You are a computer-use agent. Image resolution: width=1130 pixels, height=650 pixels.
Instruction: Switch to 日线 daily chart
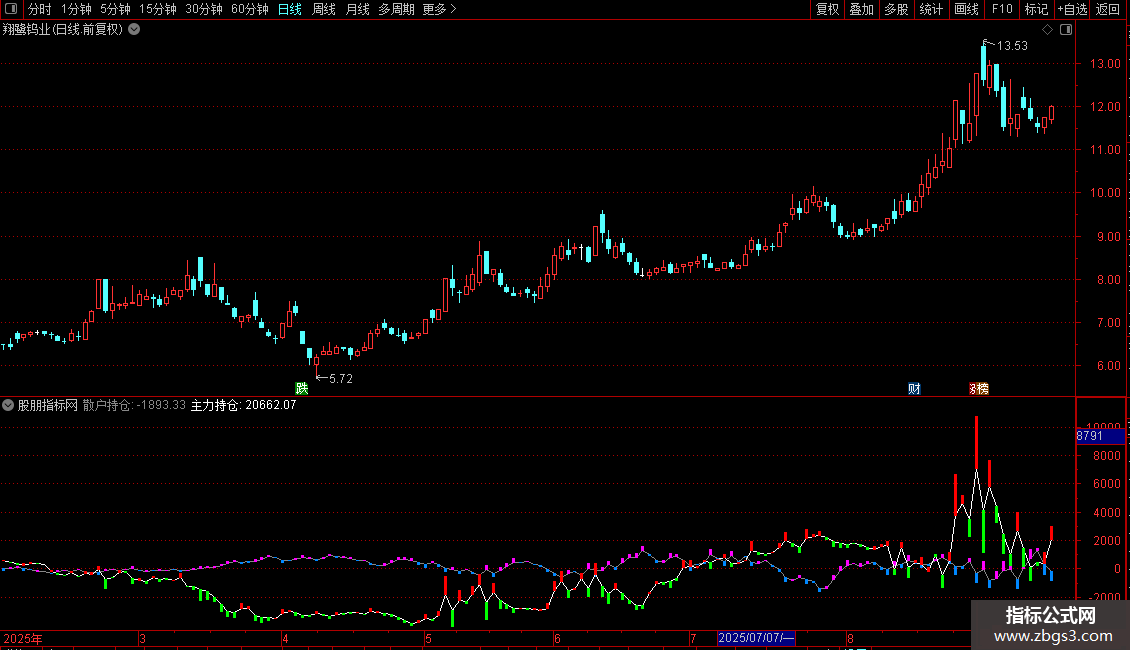290,9
